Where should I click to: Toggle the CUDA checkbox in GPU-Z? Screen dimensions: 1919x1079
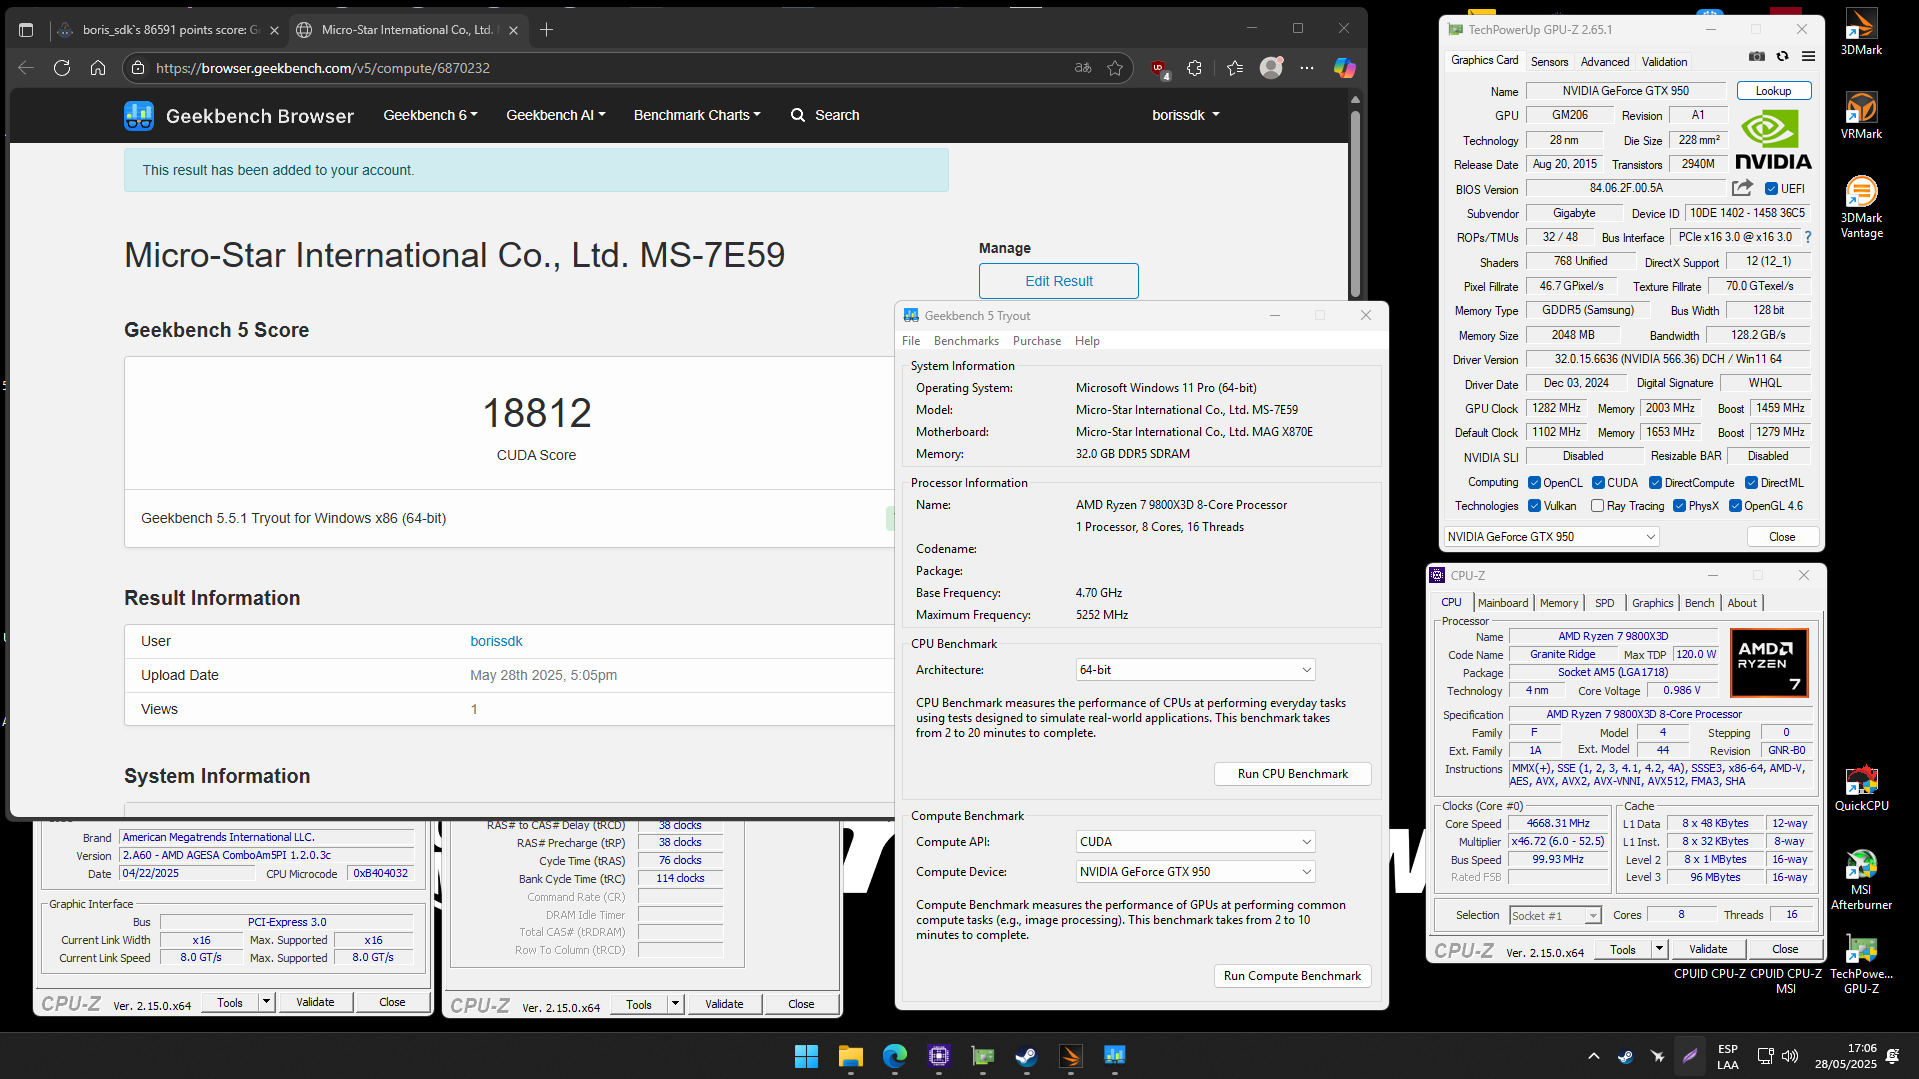click(x=1598, y=483)
